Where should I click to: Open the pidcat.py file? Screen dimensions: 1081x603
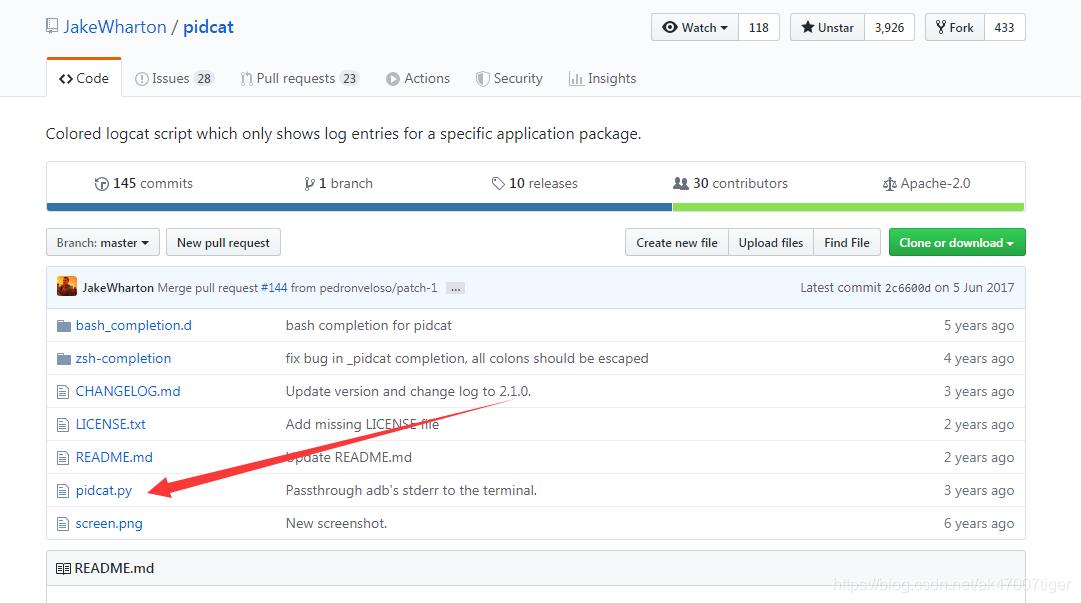(103, 491)
